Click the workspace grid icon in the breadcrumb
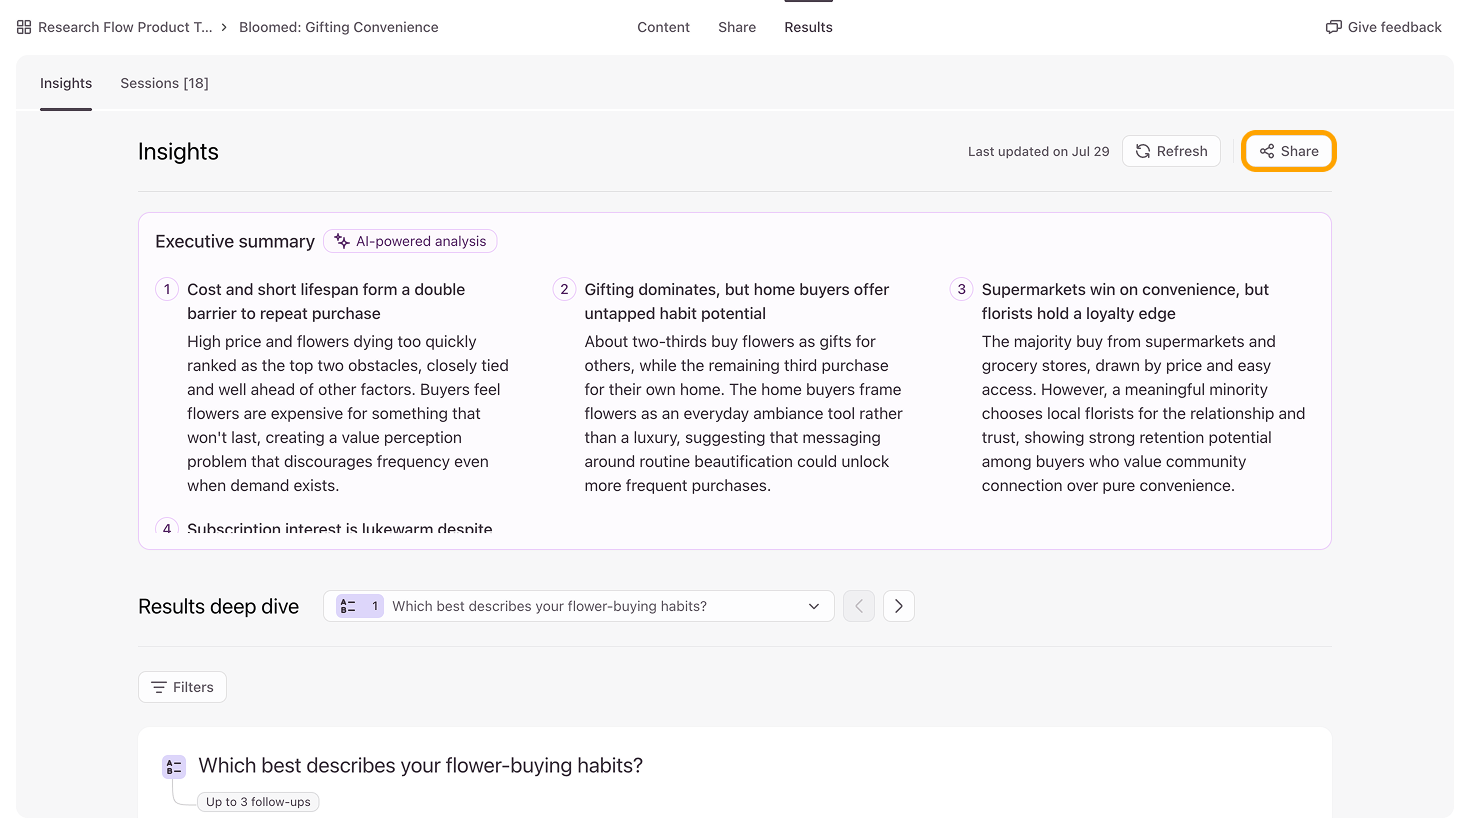The width and height of the screenshot is (1470, 834). [x=24, y=27]
